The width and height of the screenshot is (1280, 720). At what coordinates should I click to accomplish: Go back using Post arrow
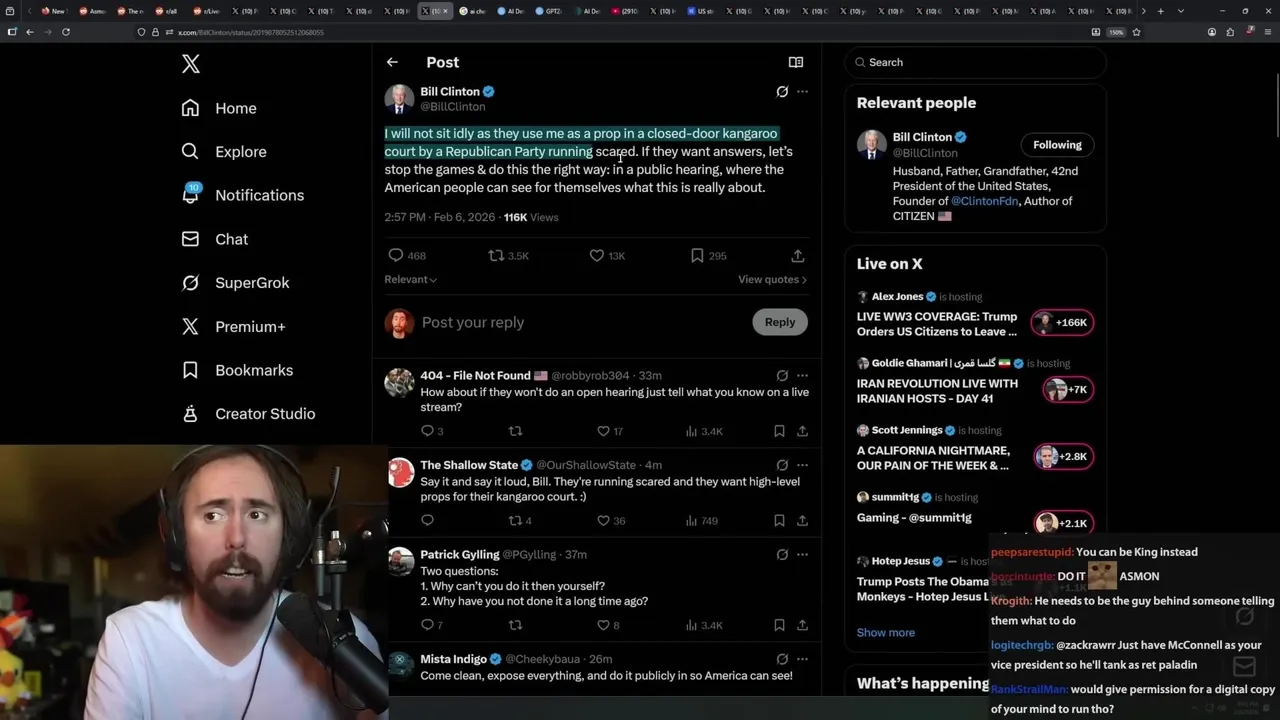click(x=392, y=62)
